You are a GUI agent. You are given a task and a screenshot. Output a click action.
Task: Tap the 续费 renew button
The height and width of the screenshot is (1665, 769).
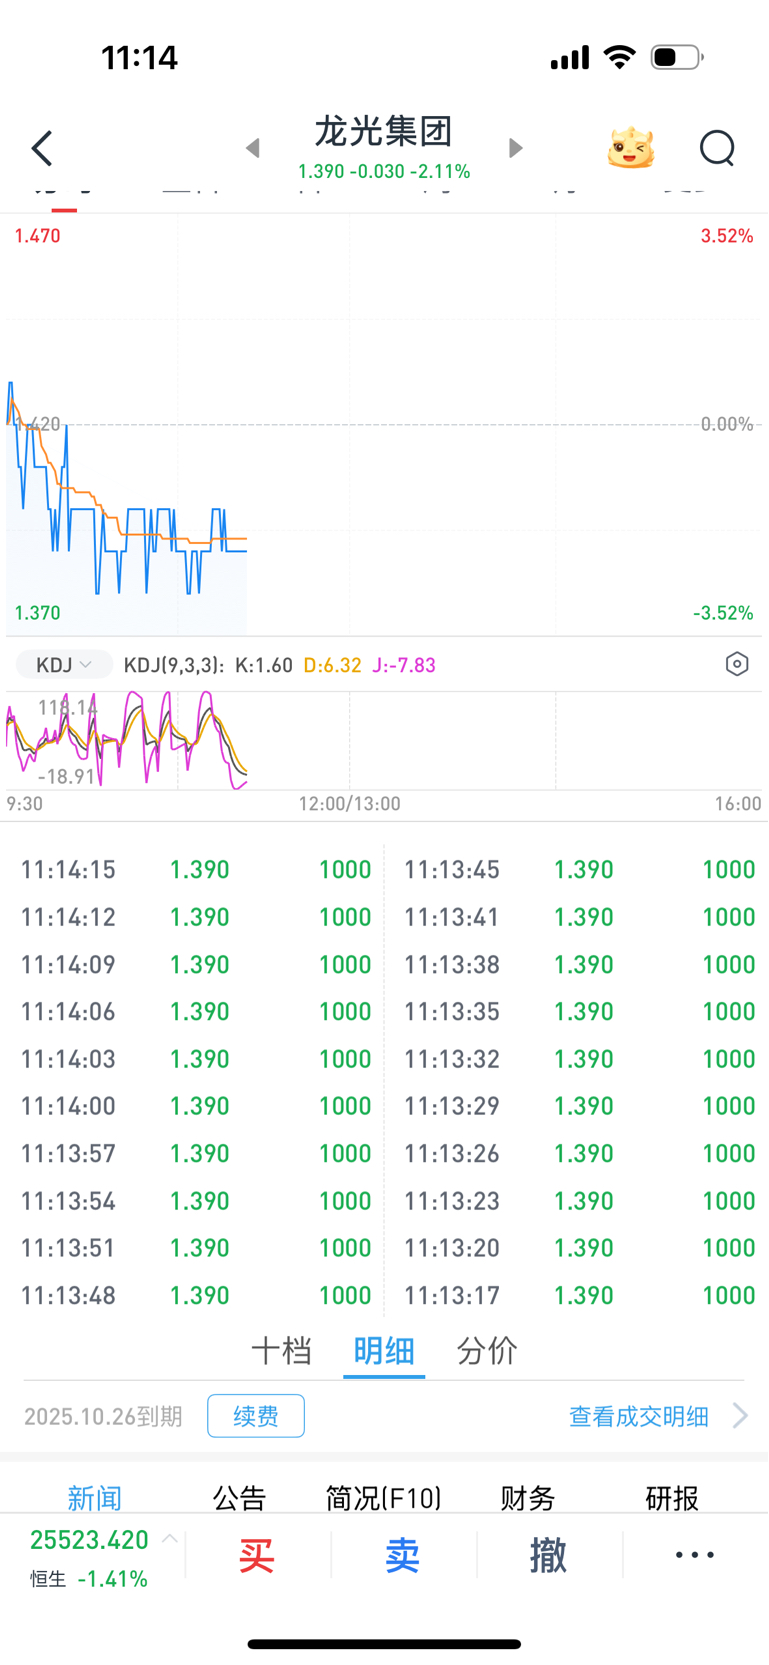tap(256, 1416)
